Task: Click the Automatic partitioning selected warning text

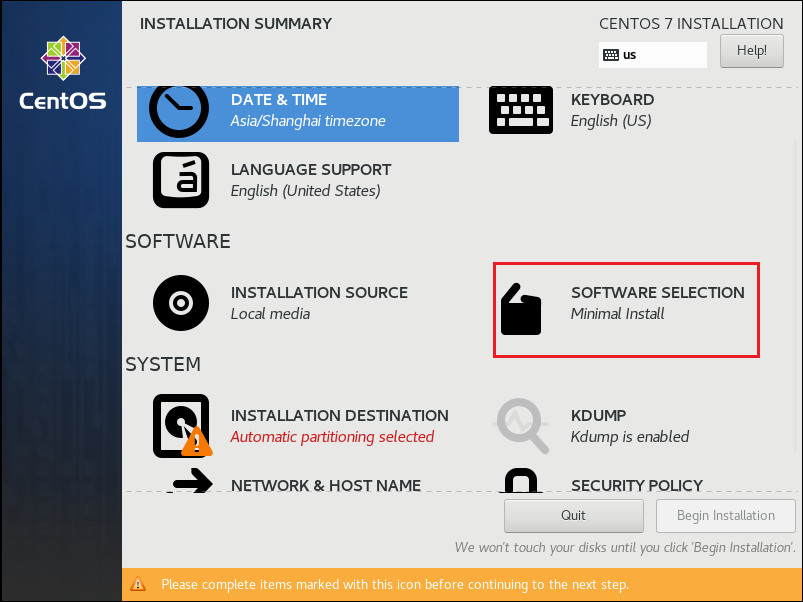Action: point(332,437)
